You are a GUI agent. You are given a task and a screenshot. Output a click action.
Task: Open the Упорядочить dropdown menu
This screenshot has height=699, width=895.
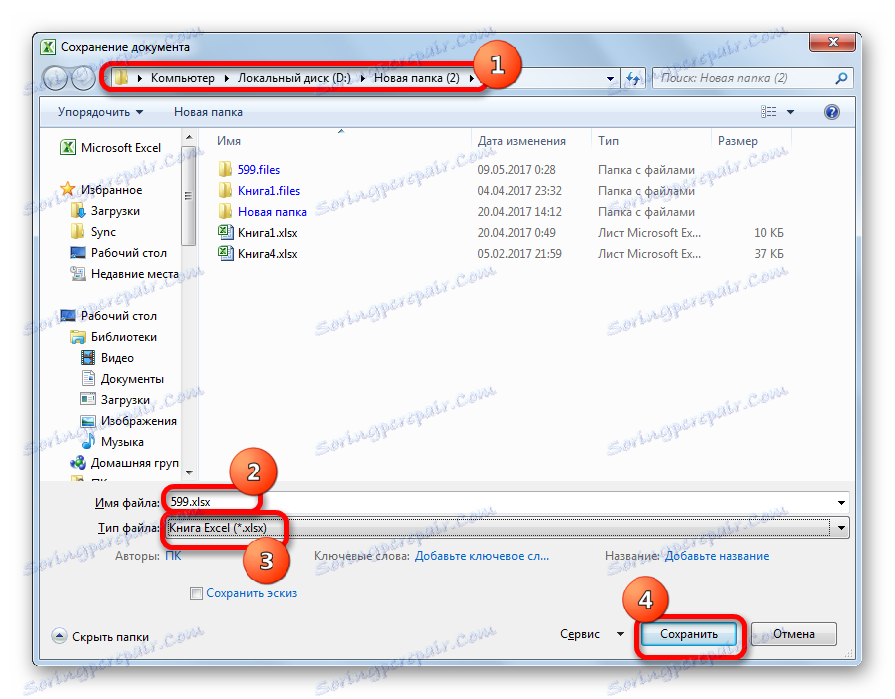point(100,112)
